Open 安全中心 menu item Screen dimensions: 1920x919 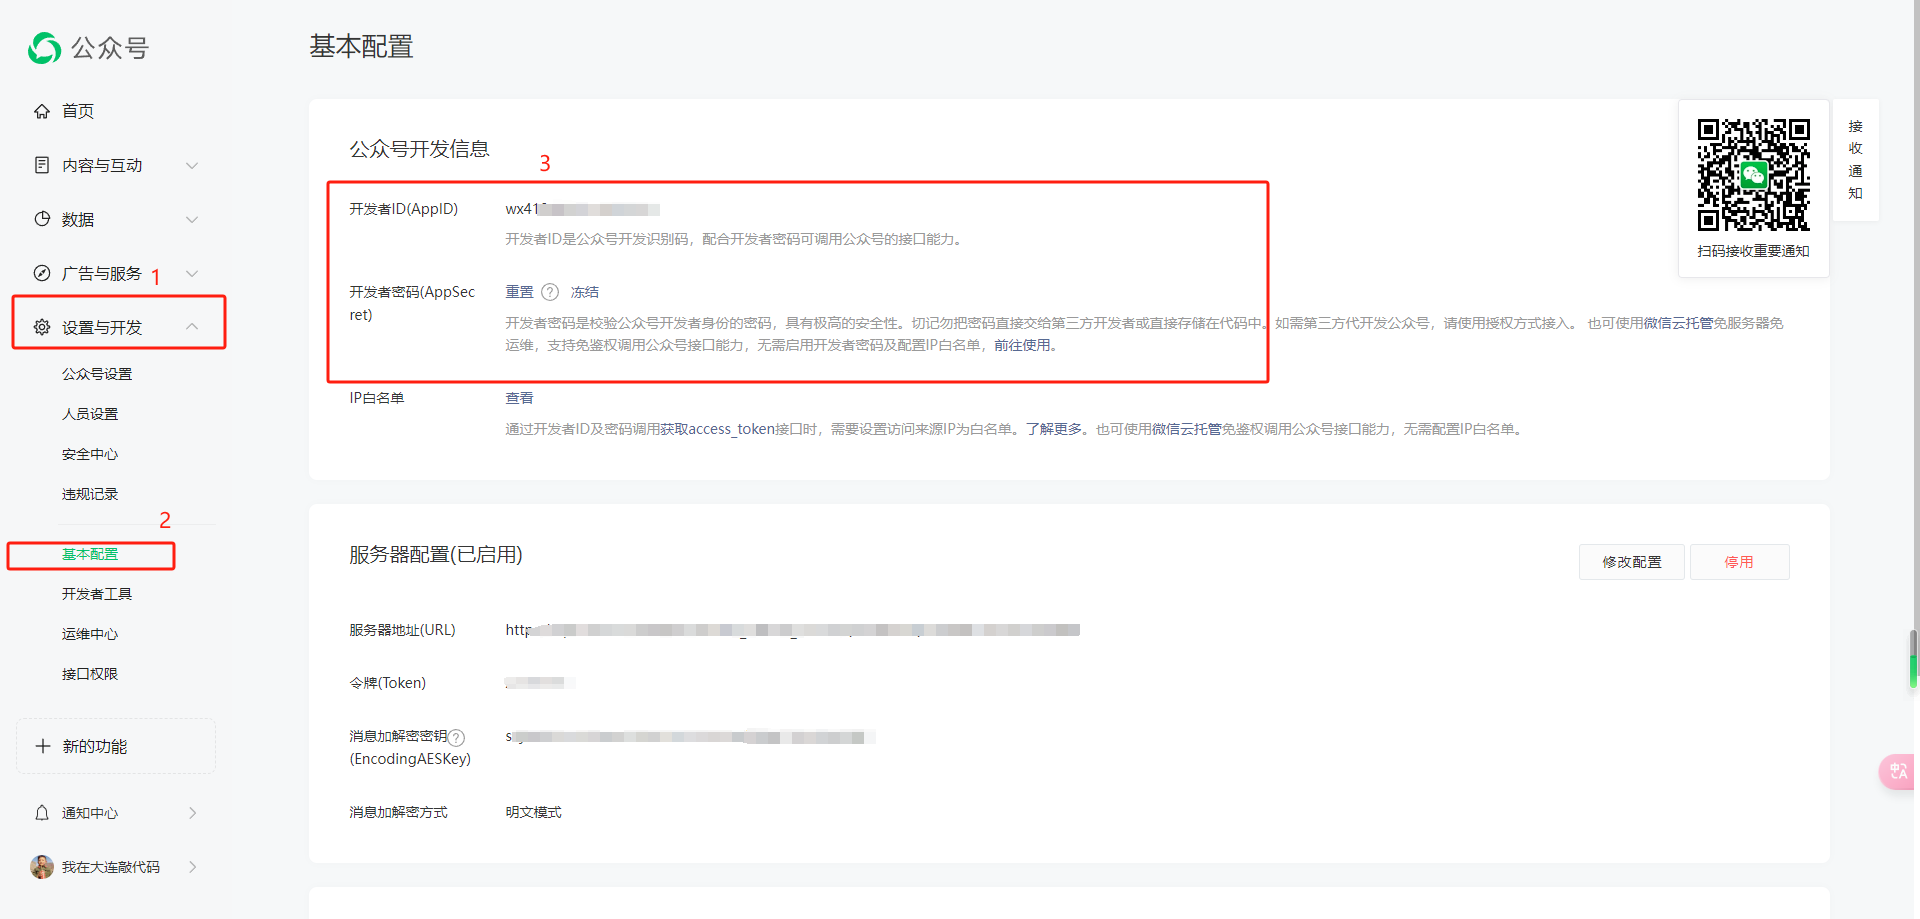coord(90,454)
